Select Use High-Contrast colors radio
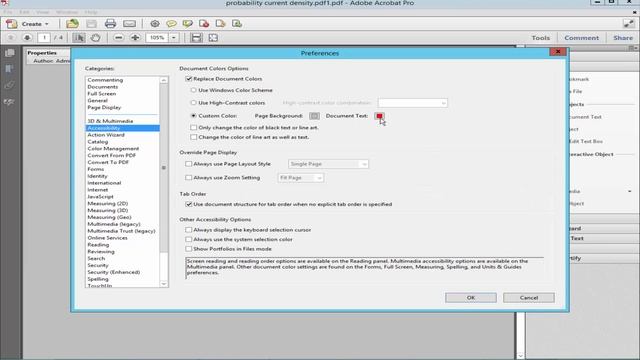The width and height of the screenshot is (640, 360). pos(193,103)
